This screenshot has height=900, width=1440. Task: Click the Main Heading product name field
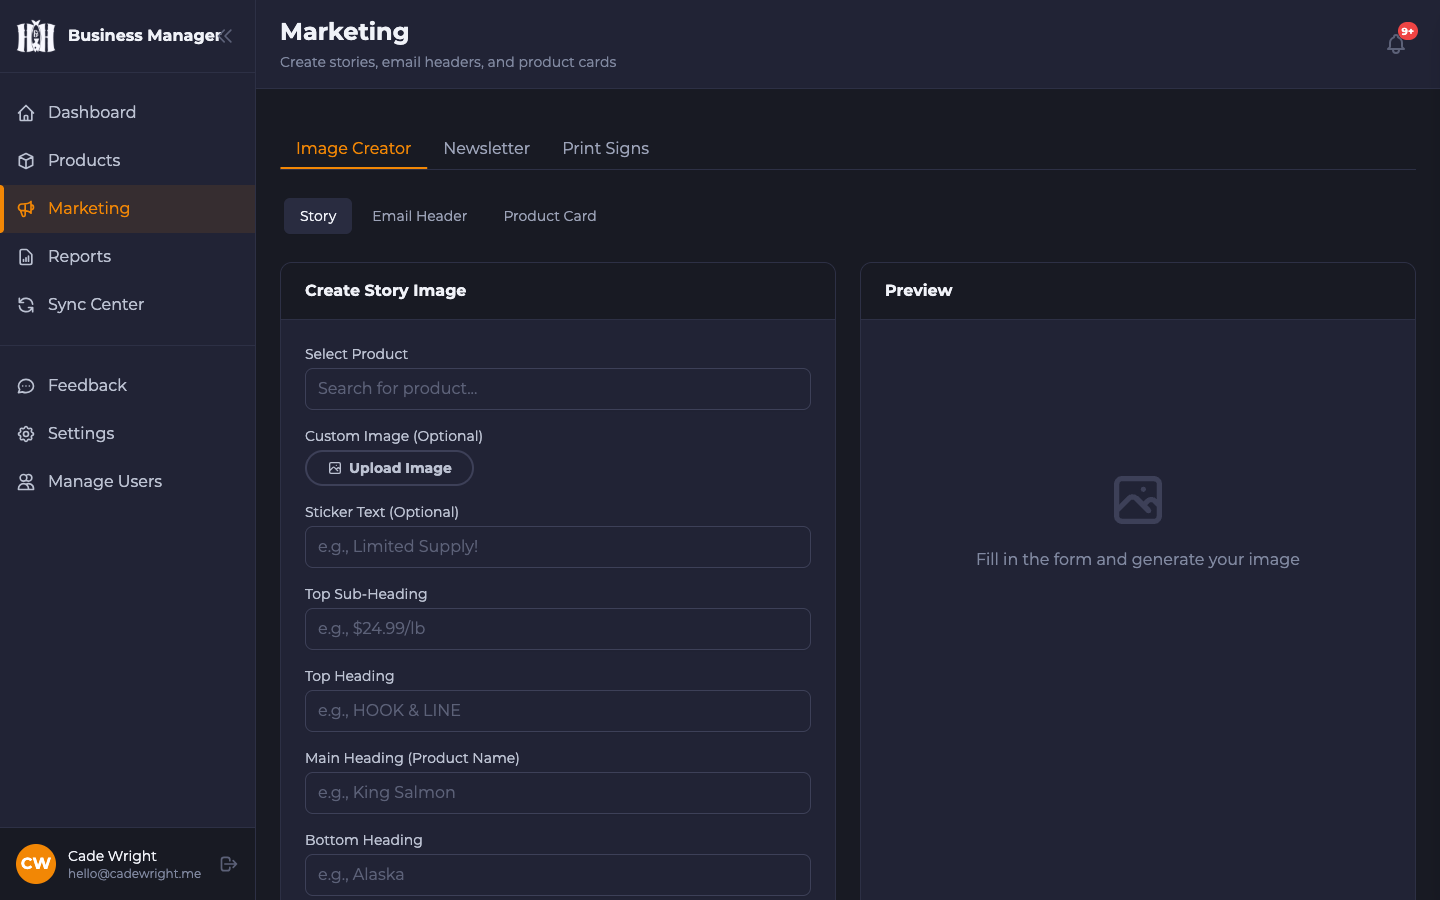(x=558, y=793)
